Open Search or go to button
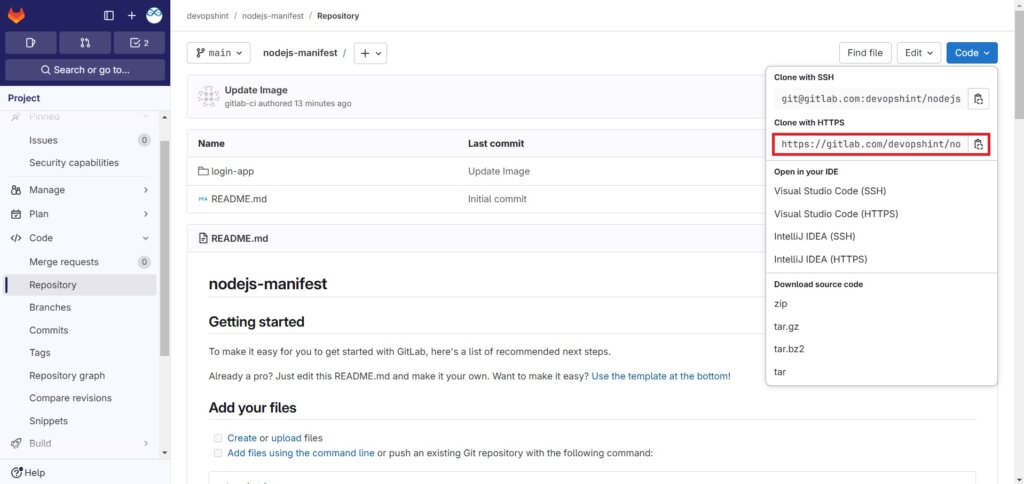Viewport: 1024px width, 484px height. coord(85,70)
